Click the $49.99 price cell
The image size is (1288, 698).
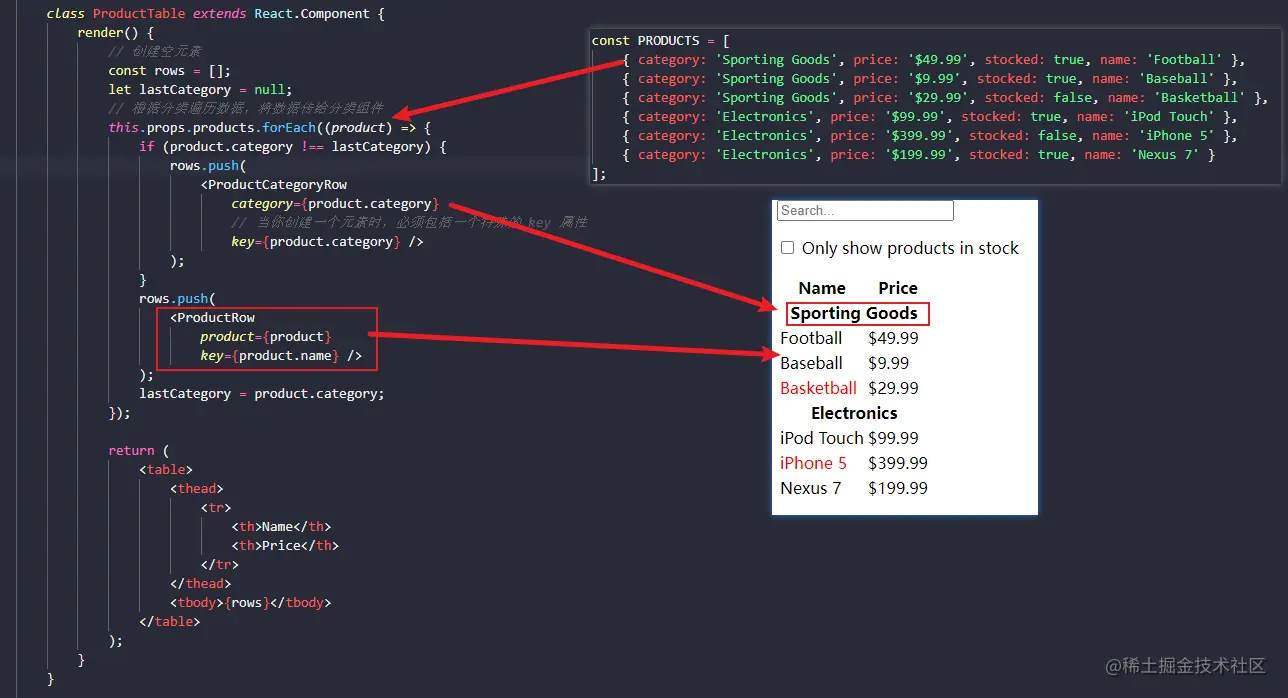[893, 338]
